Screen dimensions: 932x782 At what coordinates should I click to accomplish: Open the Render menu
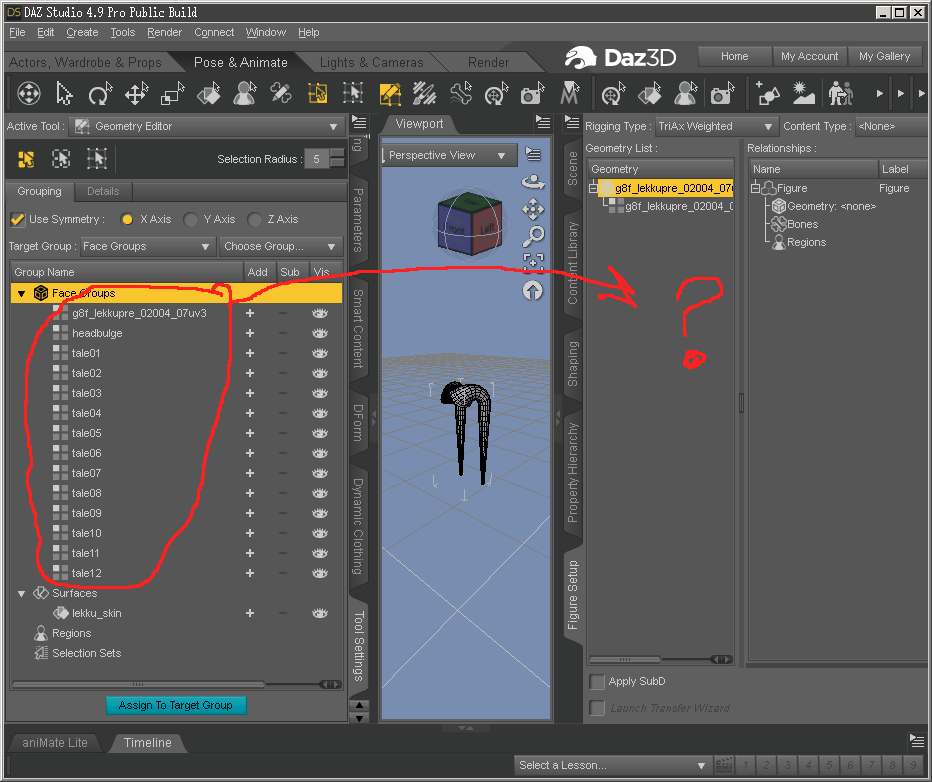coord(164,32)
